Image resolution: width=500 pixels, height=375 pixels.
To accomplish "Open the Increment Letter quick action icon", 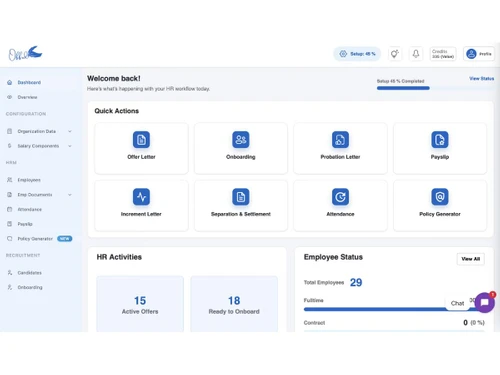I will (x=141, y=197).
